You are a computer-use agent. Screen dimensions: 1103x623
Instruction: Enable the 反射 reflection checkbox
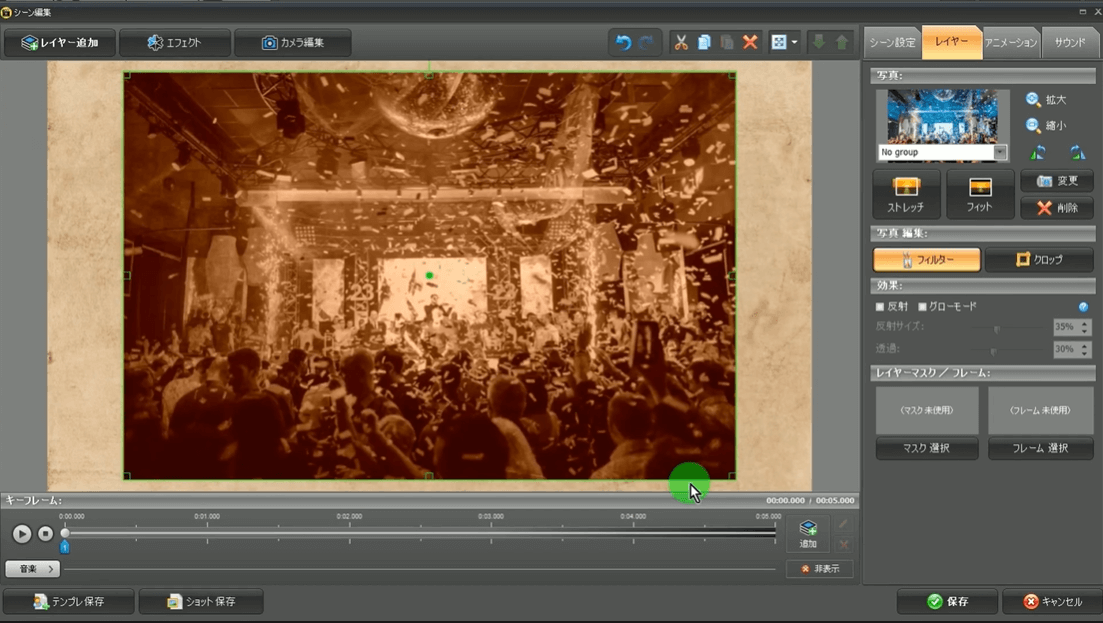point(880,307)
